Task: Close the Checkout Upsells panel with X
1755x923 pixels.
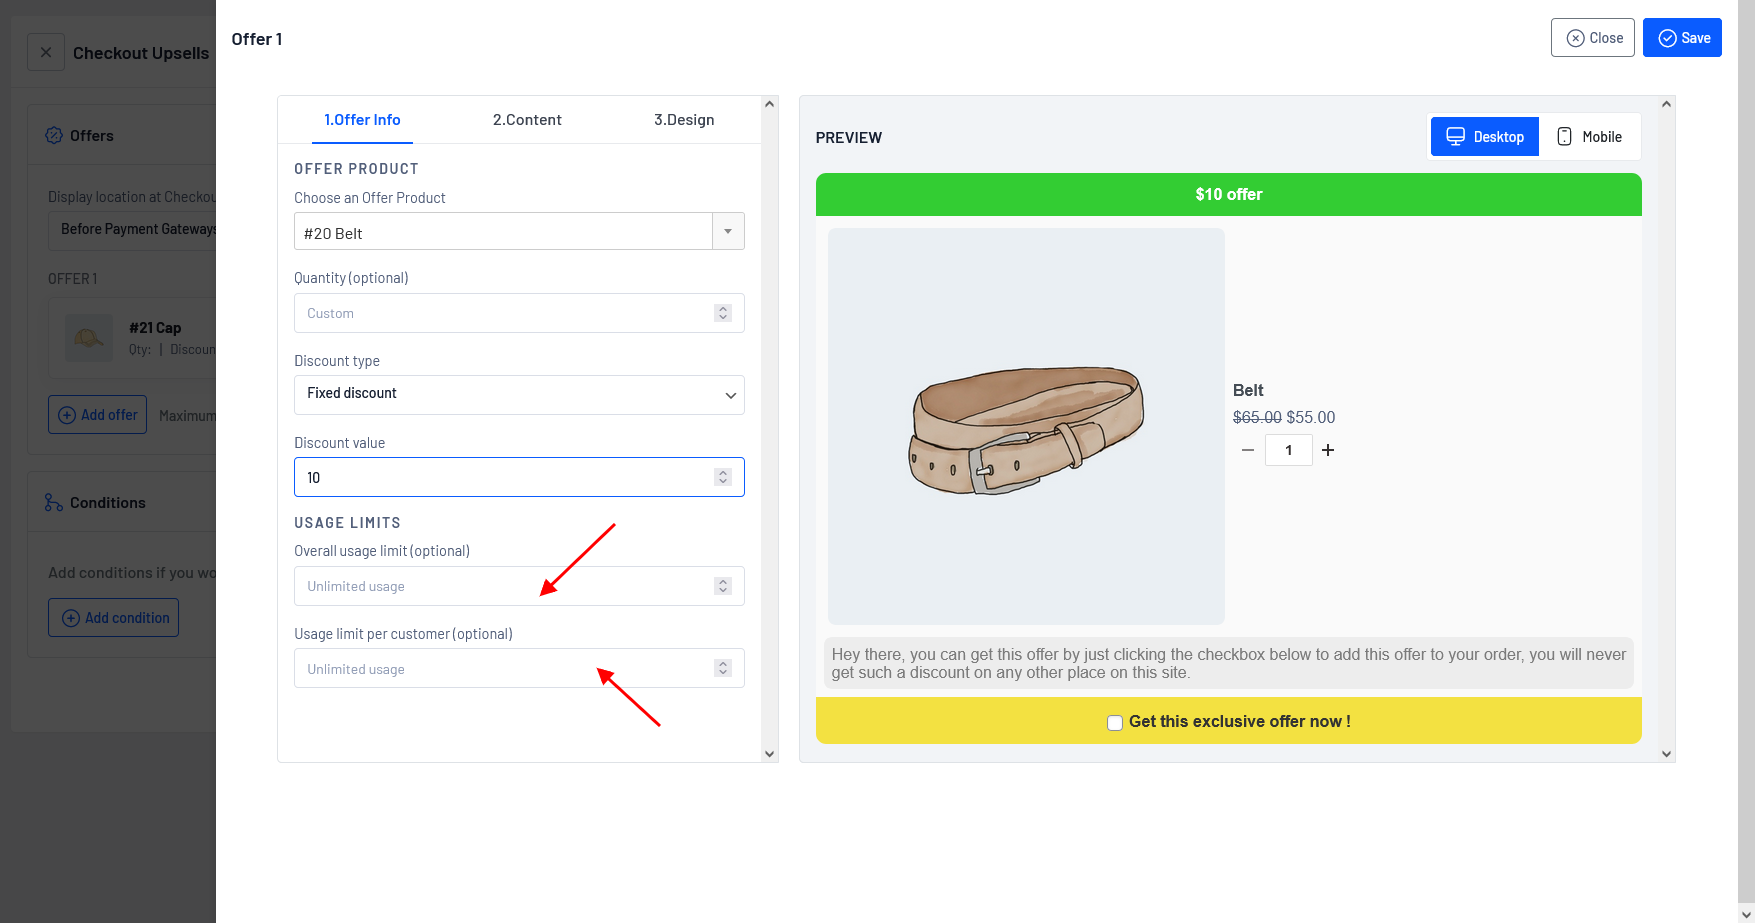Action: (x=46, y=52)
